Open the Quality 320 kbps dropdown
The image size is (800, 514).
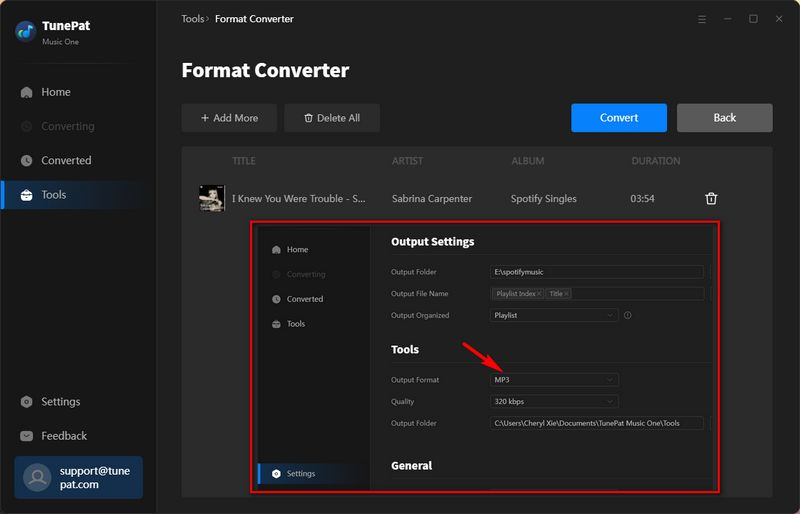click(x=554, y=402)
